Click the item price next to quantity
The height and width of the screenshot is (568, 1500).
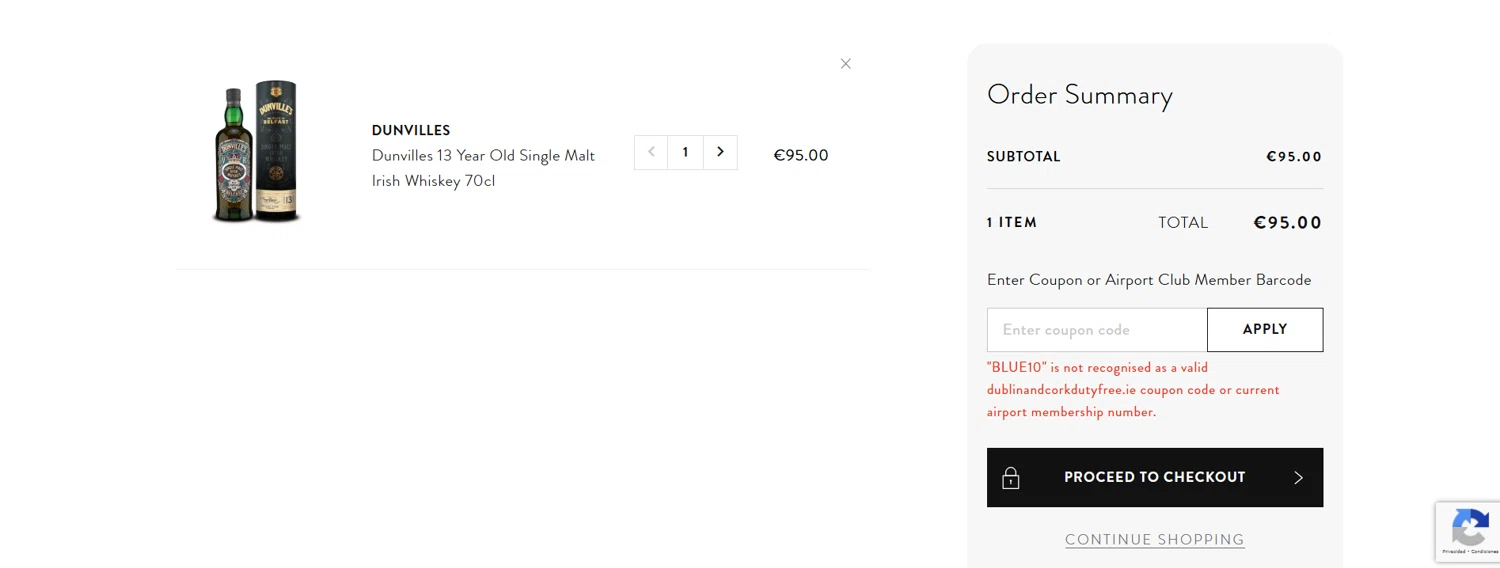[801, 156]
